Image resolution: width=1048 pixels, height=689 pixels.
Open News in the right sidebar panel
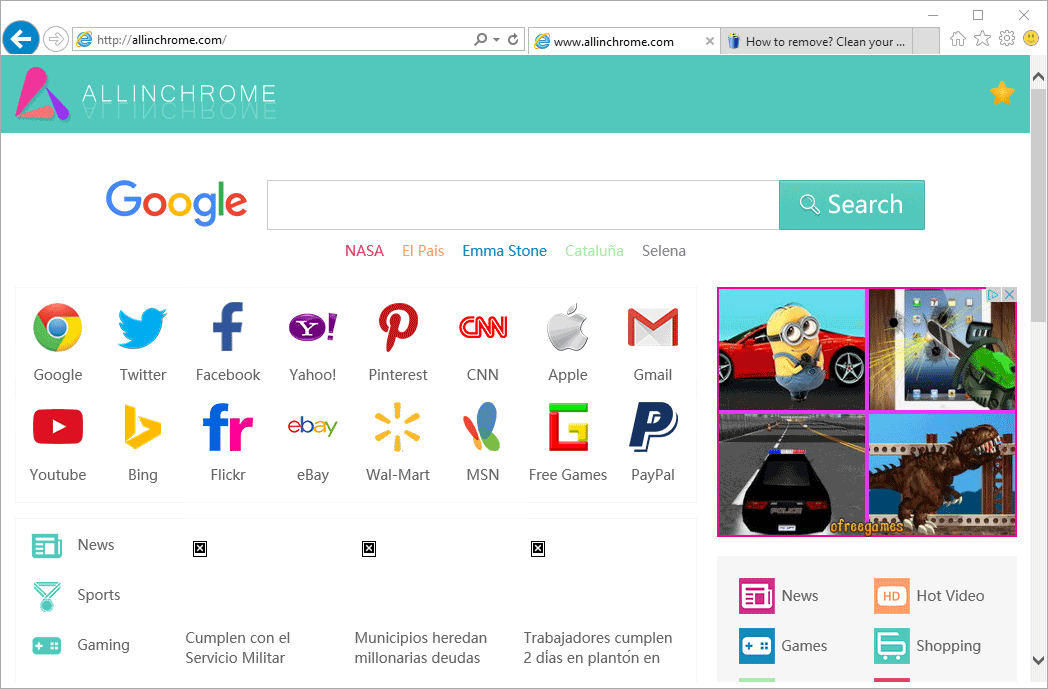tap(779, 595)
